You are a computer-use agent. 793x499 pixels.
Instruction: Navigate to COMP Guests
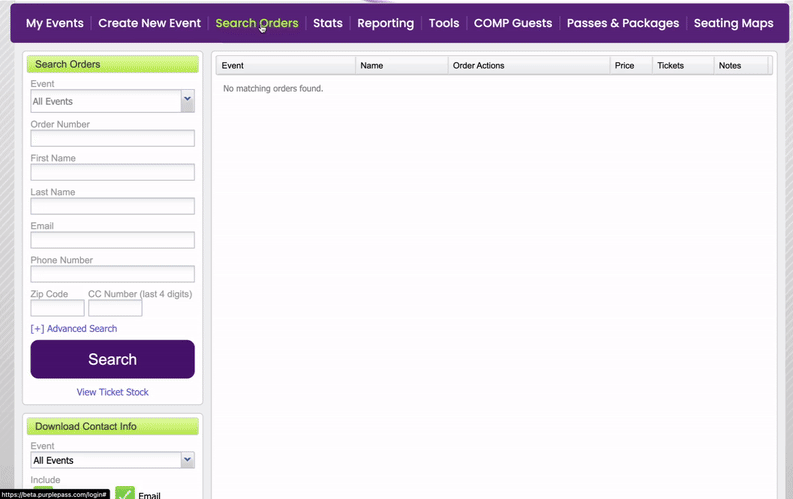[x=512, y=23]
